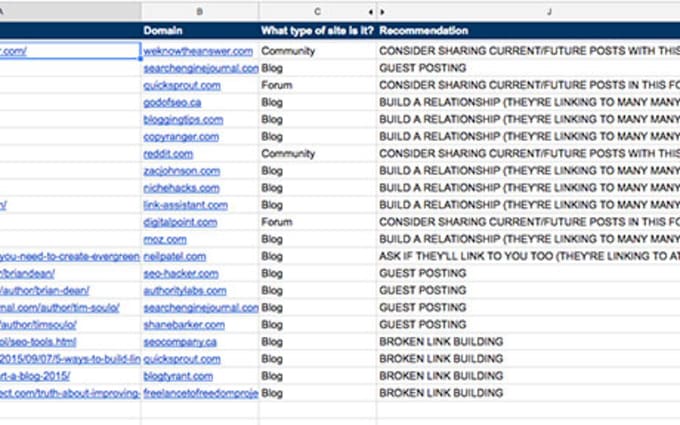
Task: Select the Blog cell in godofseo.ca row
Action: point(317,102)
